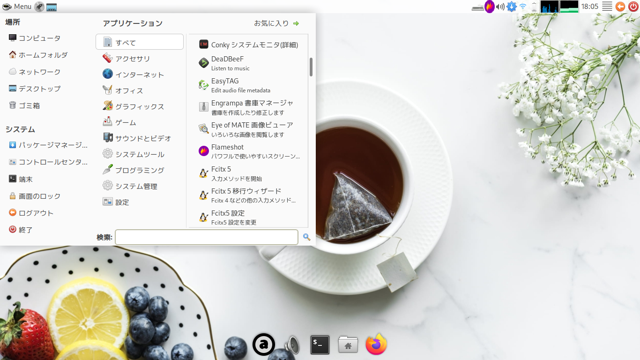Click the Flameshot tray icon
The image size is (640, 360).
coord(489,7)
